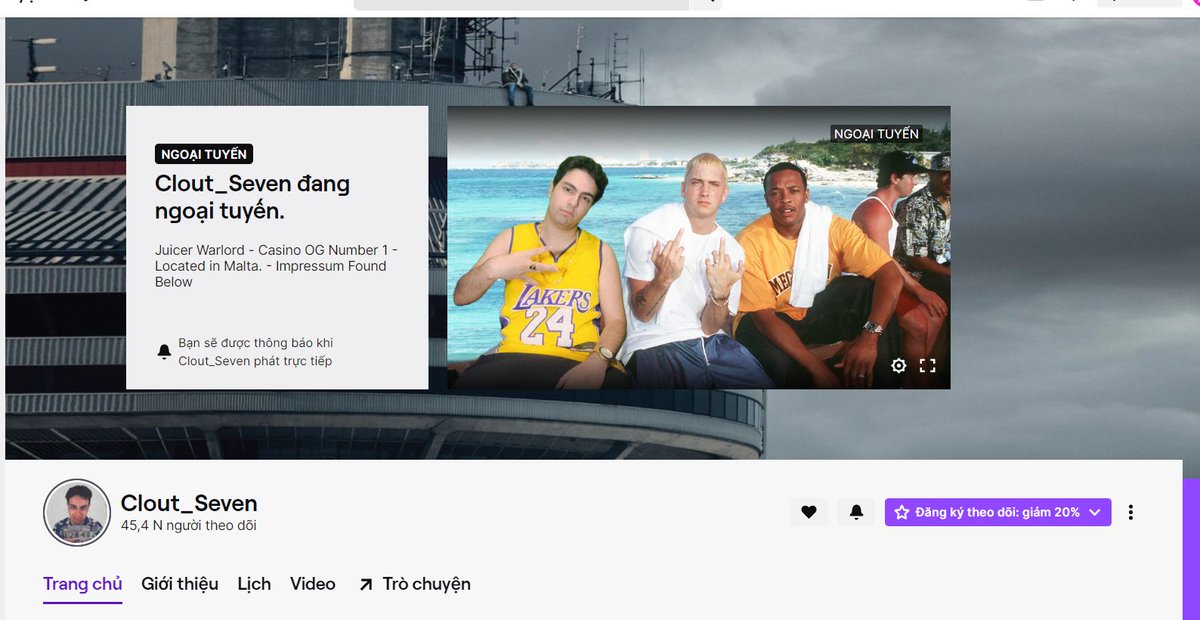Click Clout_Seven đang ngoại tuyến heading
The image size is (1200, 620).
[252, 198]
